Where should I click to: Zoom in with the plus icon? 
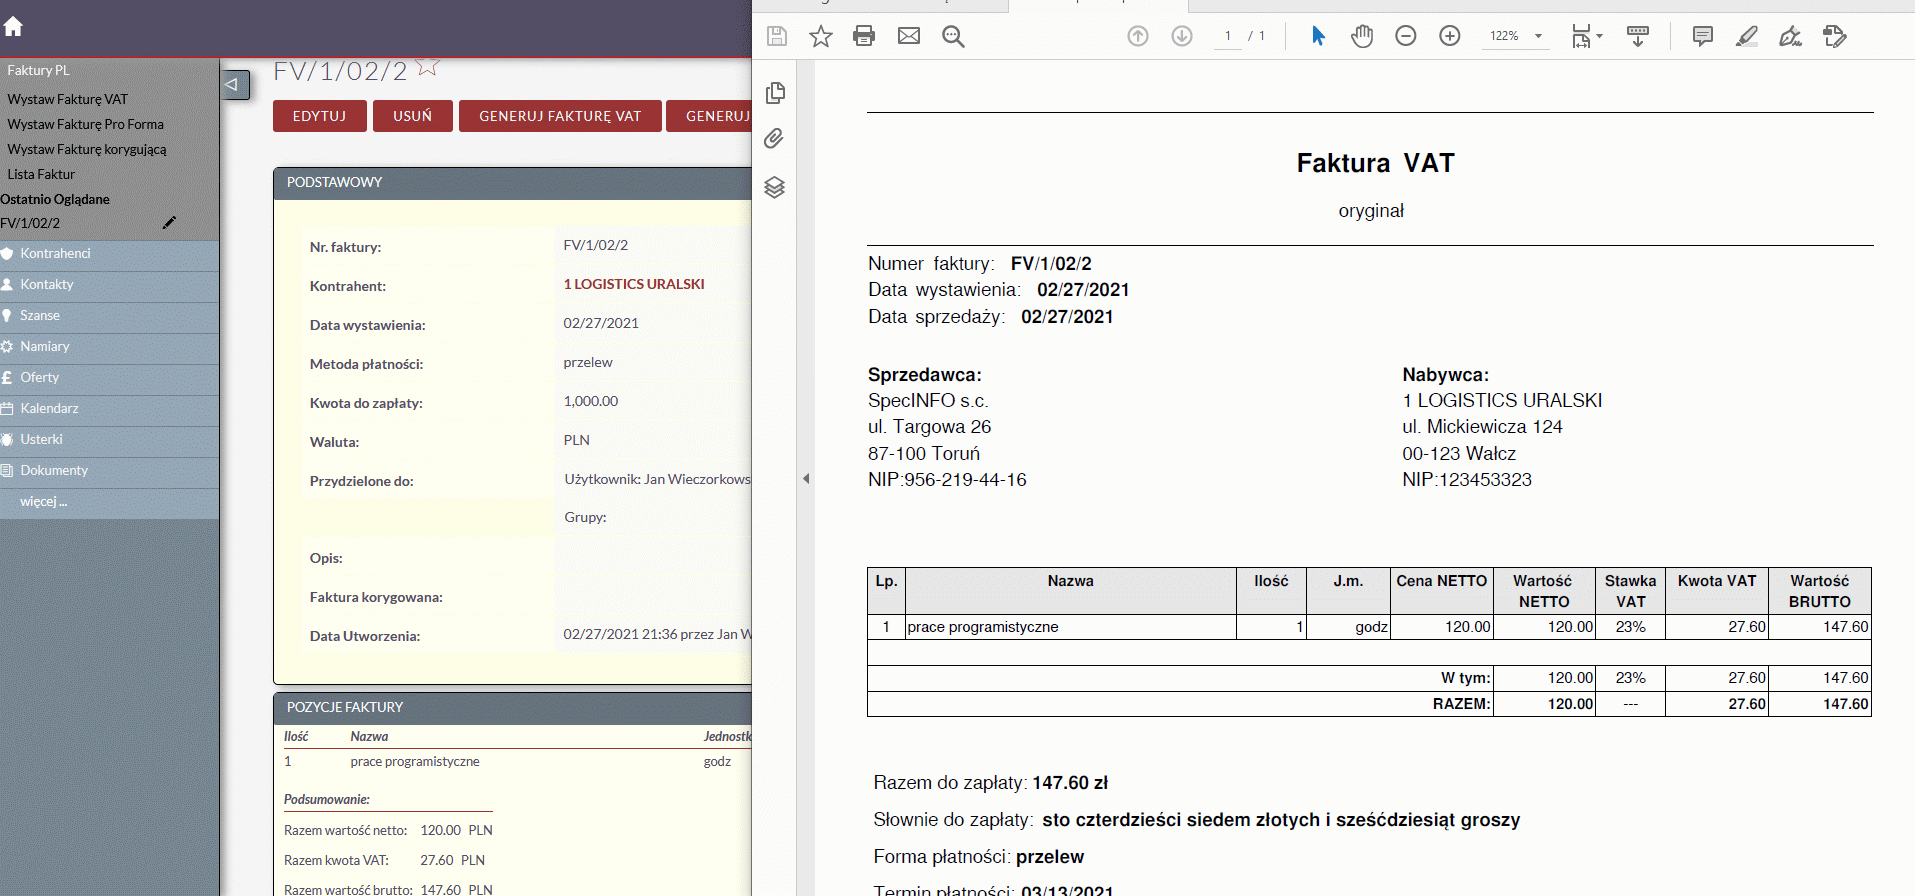[1450, 36]
